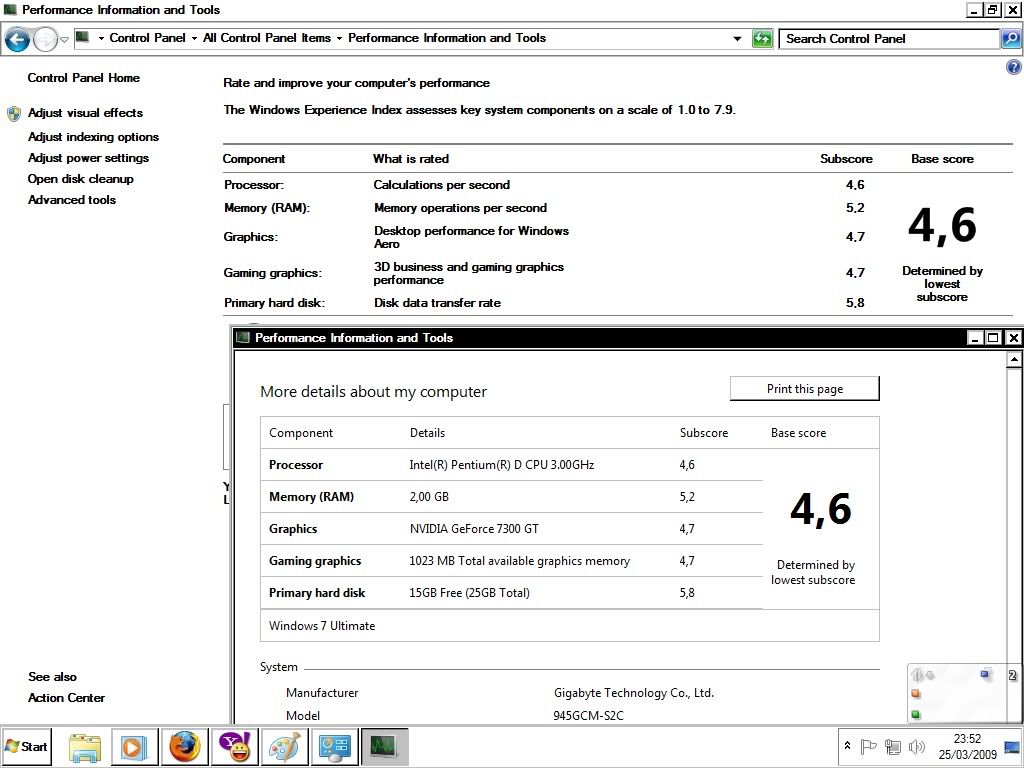Expand the All Control Panel Items breadcrumb arrow
This screenshot has width=1024, height=768.
tap(339, 38)
